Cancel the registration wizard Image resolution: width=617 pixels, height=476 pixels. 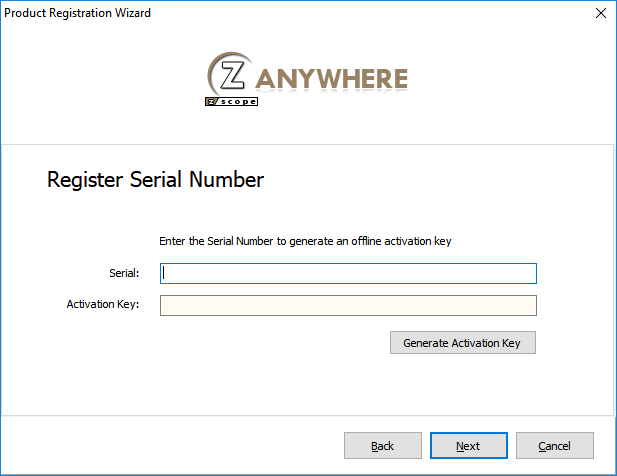pos(555,446)
